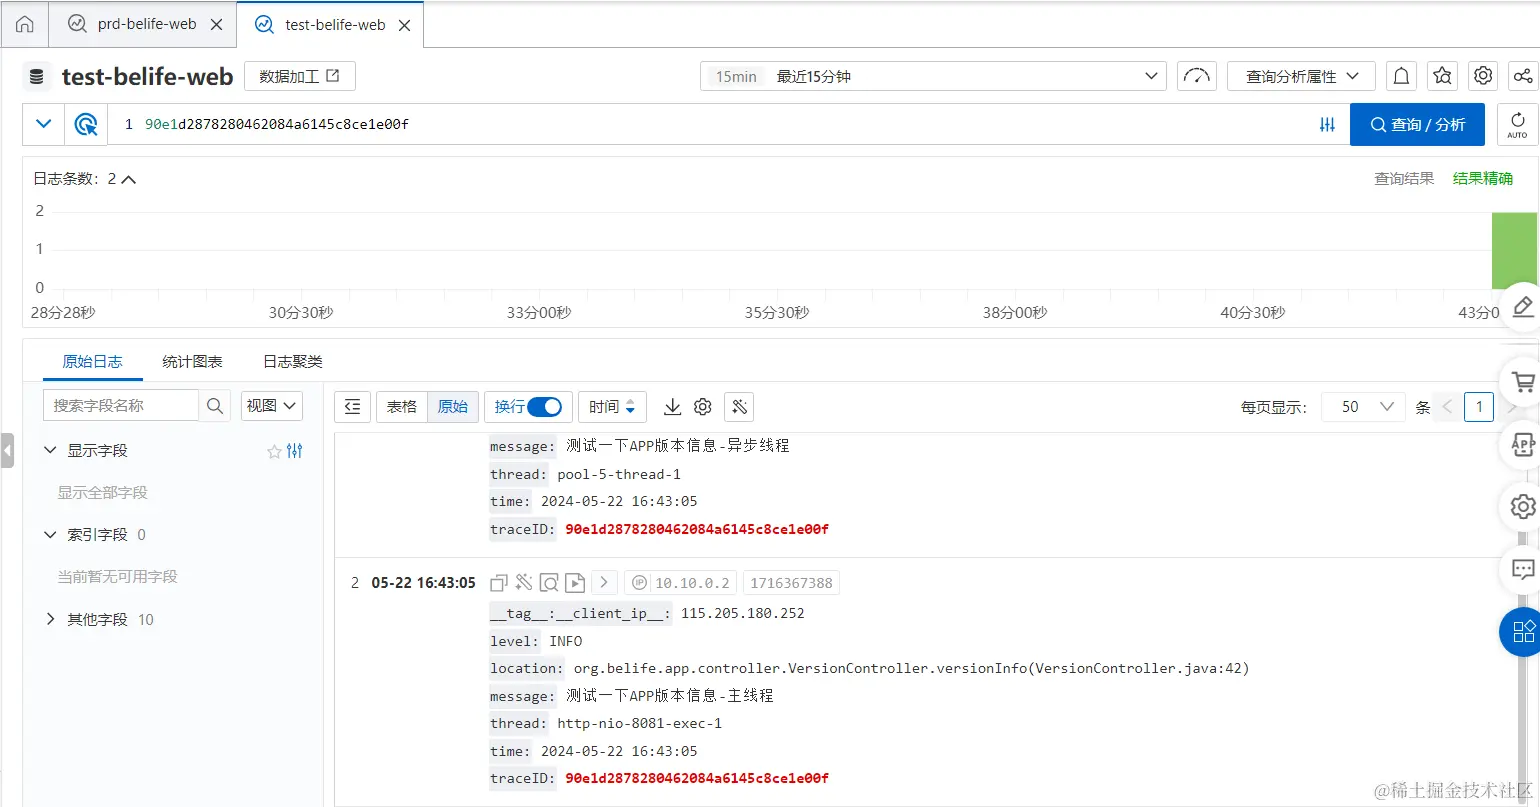The image size is (1540, 807).
Task: Click 显示全部字段
Action: click(x=102, y=492)
